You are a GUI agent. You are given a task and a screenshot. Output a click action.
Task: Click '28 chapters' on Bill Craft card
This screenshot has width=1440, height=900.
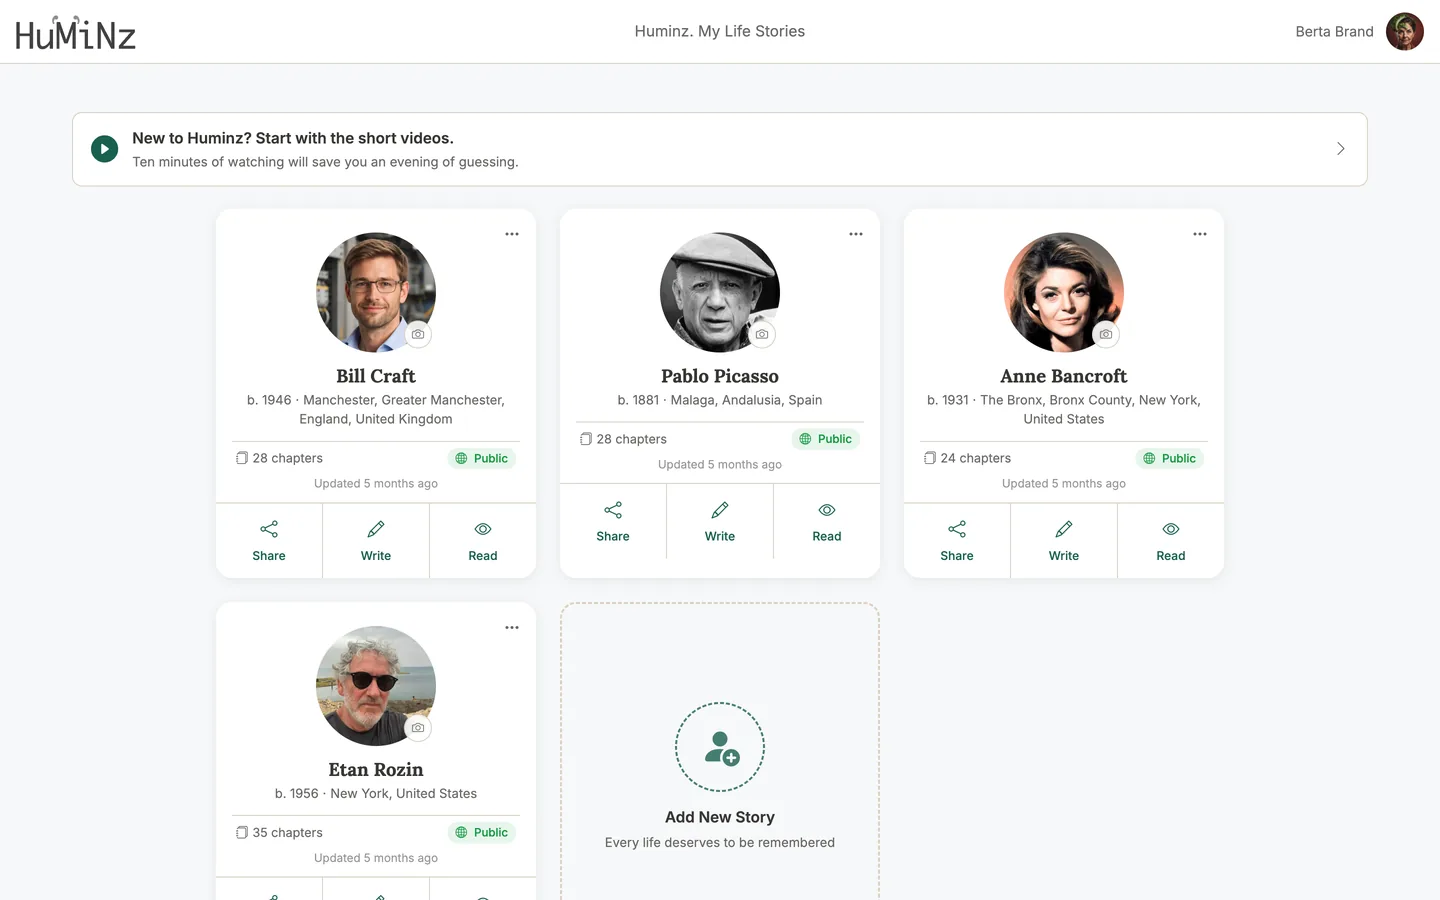pos(280,458)
